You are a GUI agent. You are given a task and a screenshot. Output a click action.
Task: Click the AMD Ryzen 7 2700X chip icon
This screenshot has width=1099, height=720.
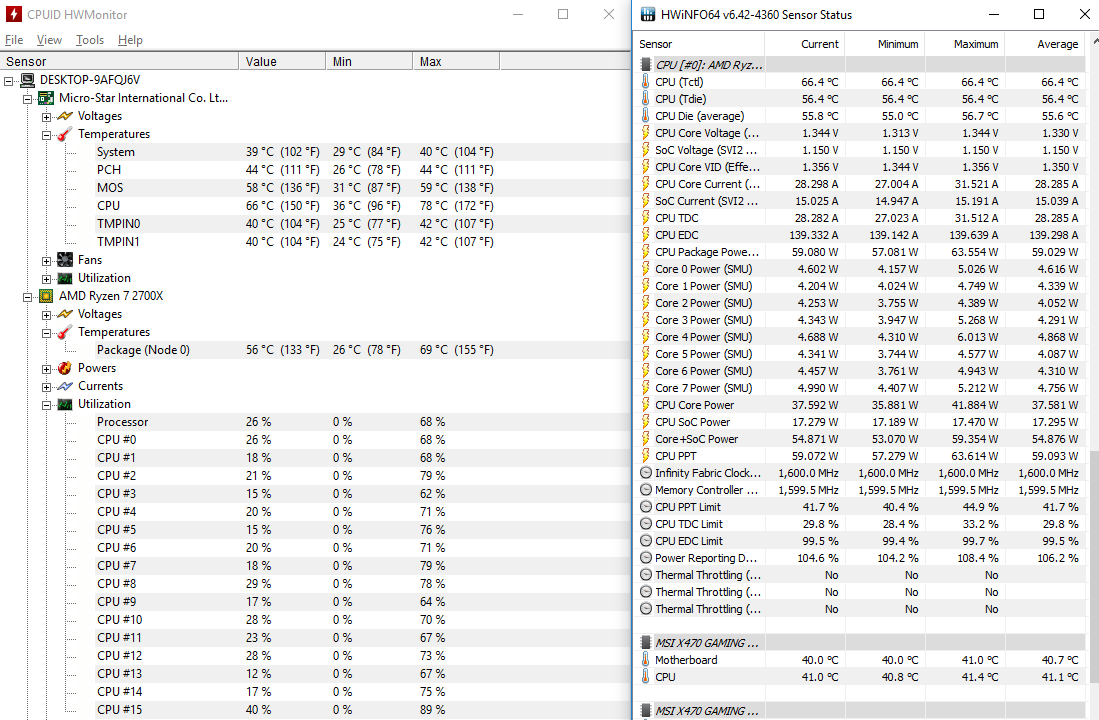tap(46, 296)
